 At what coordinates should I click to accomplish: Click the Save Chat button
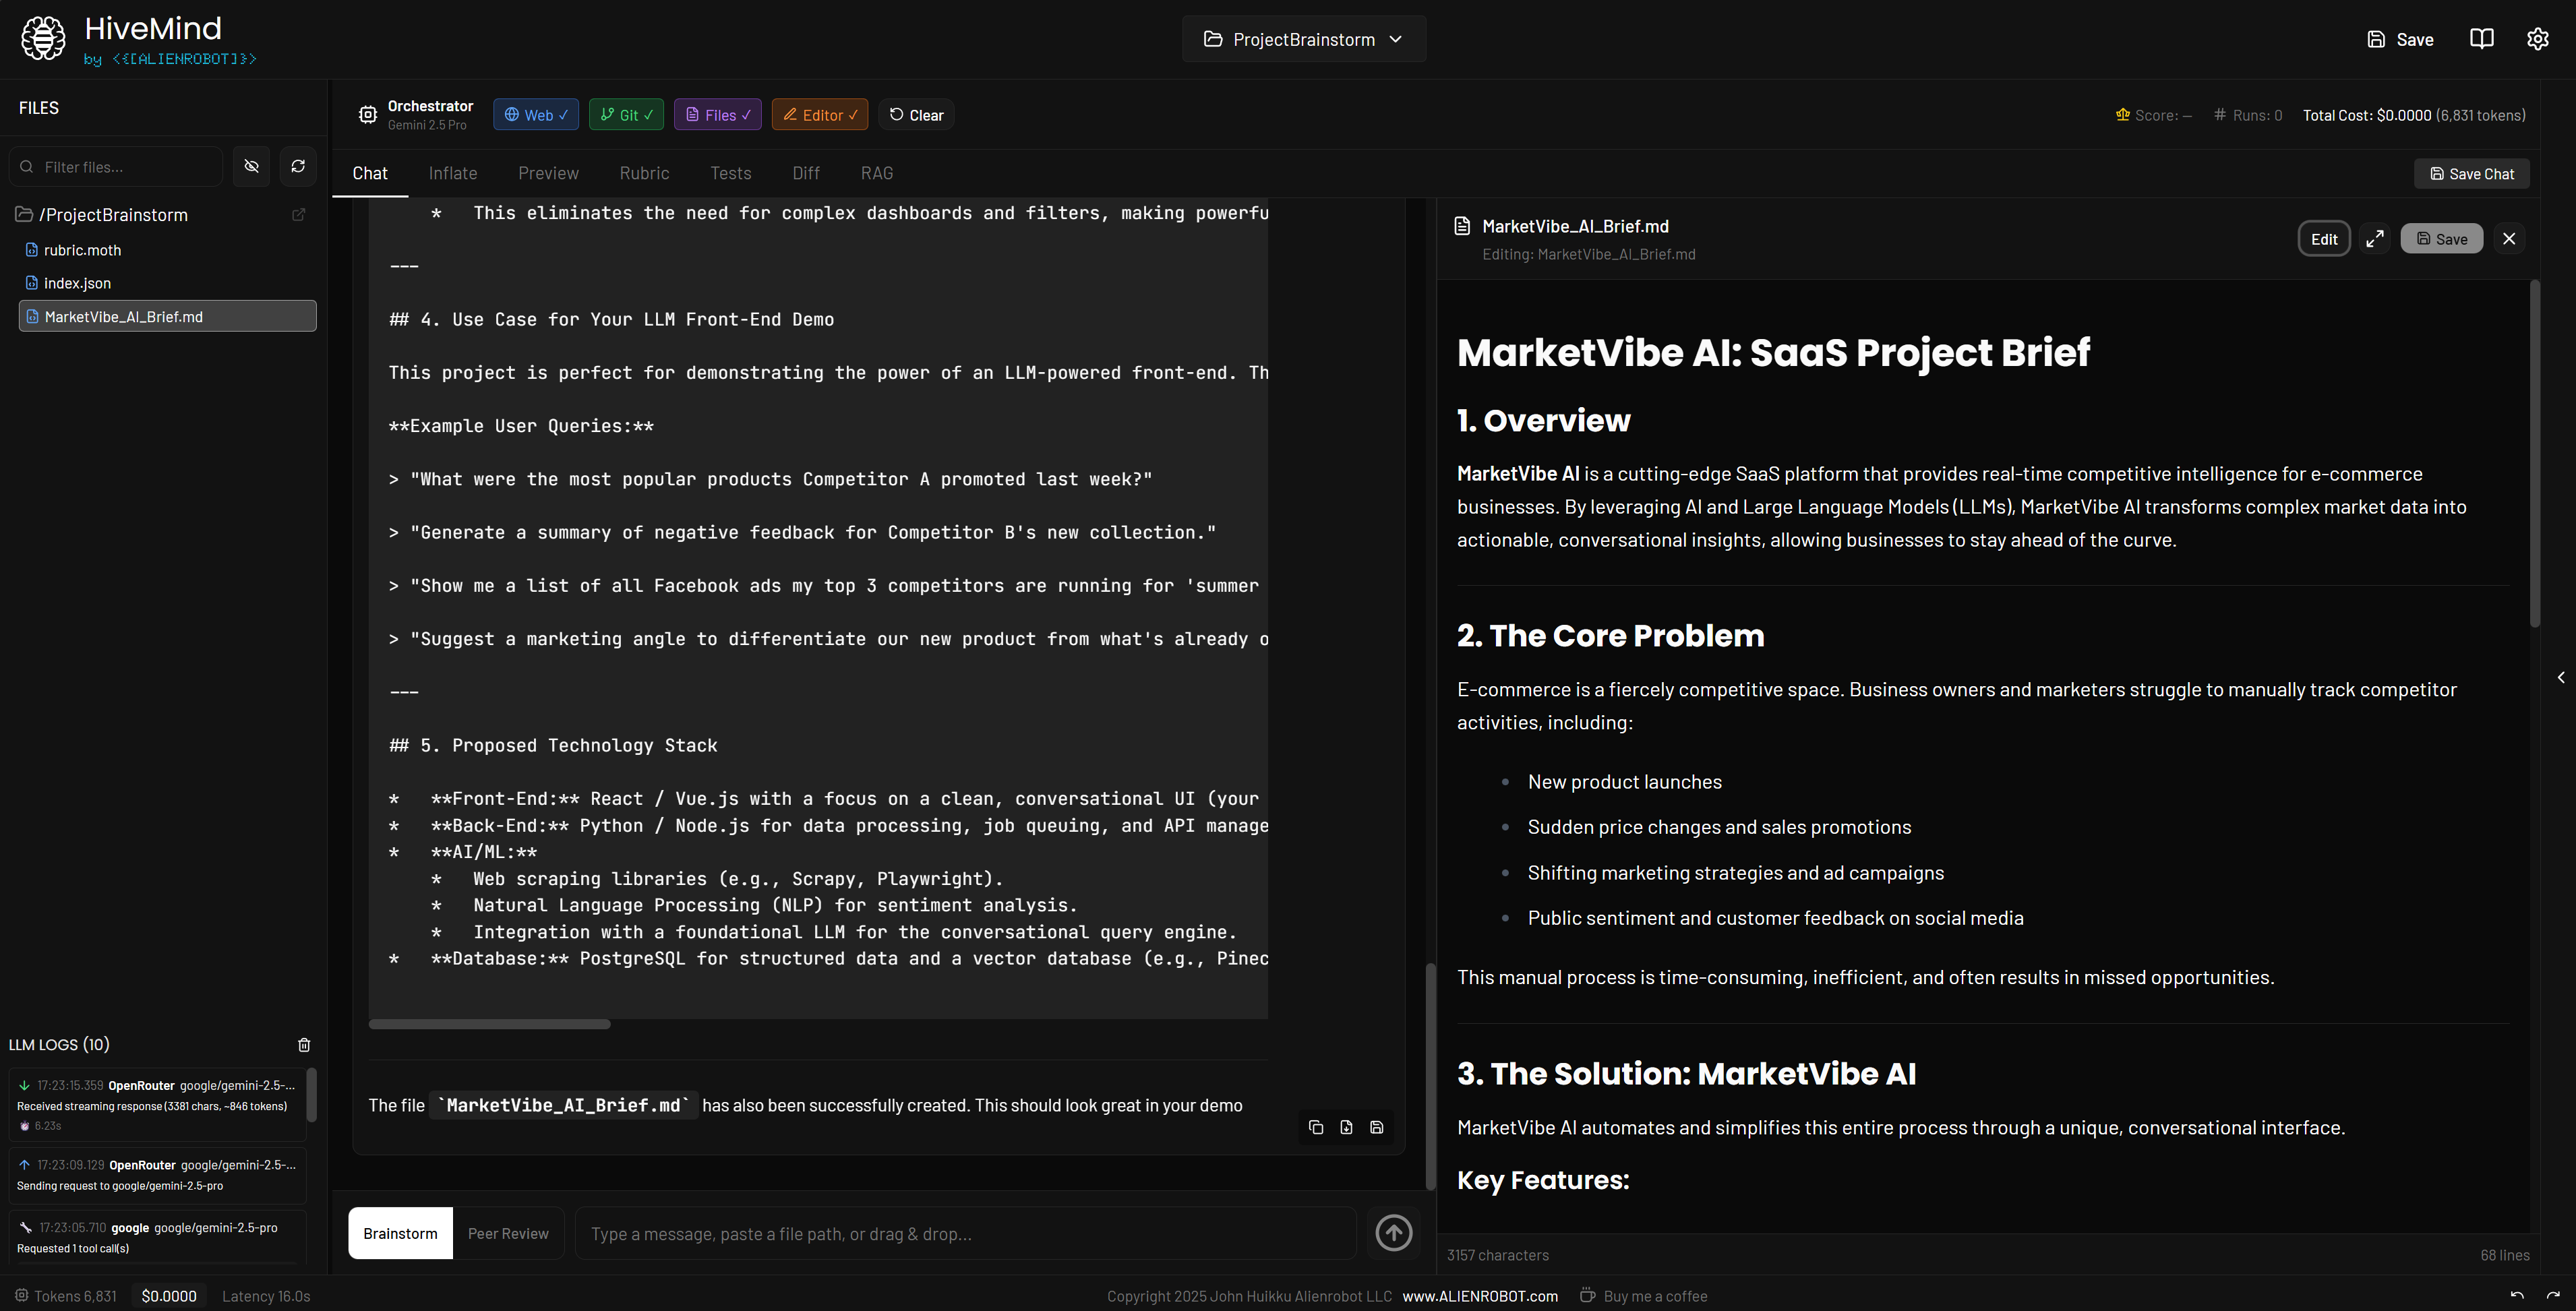[2471, 173]
